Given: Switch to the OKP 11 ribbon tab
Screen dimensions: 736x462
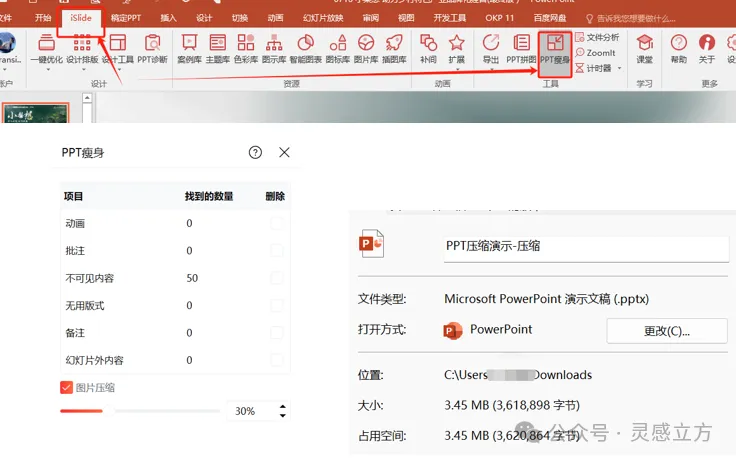Looking at the screenshot, I should (499, 18).
